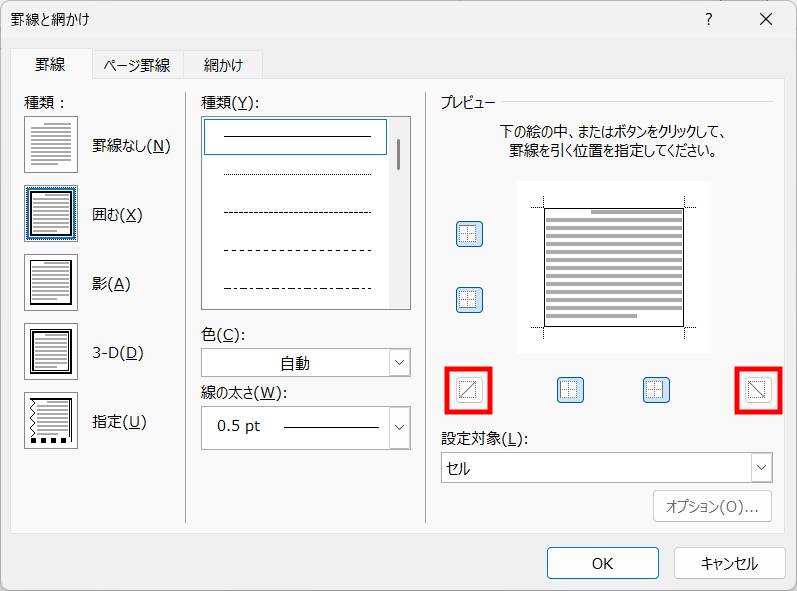Expand the 線の太さ width dropdown
This screenshot has width=797, height=591.
[399, 427]
